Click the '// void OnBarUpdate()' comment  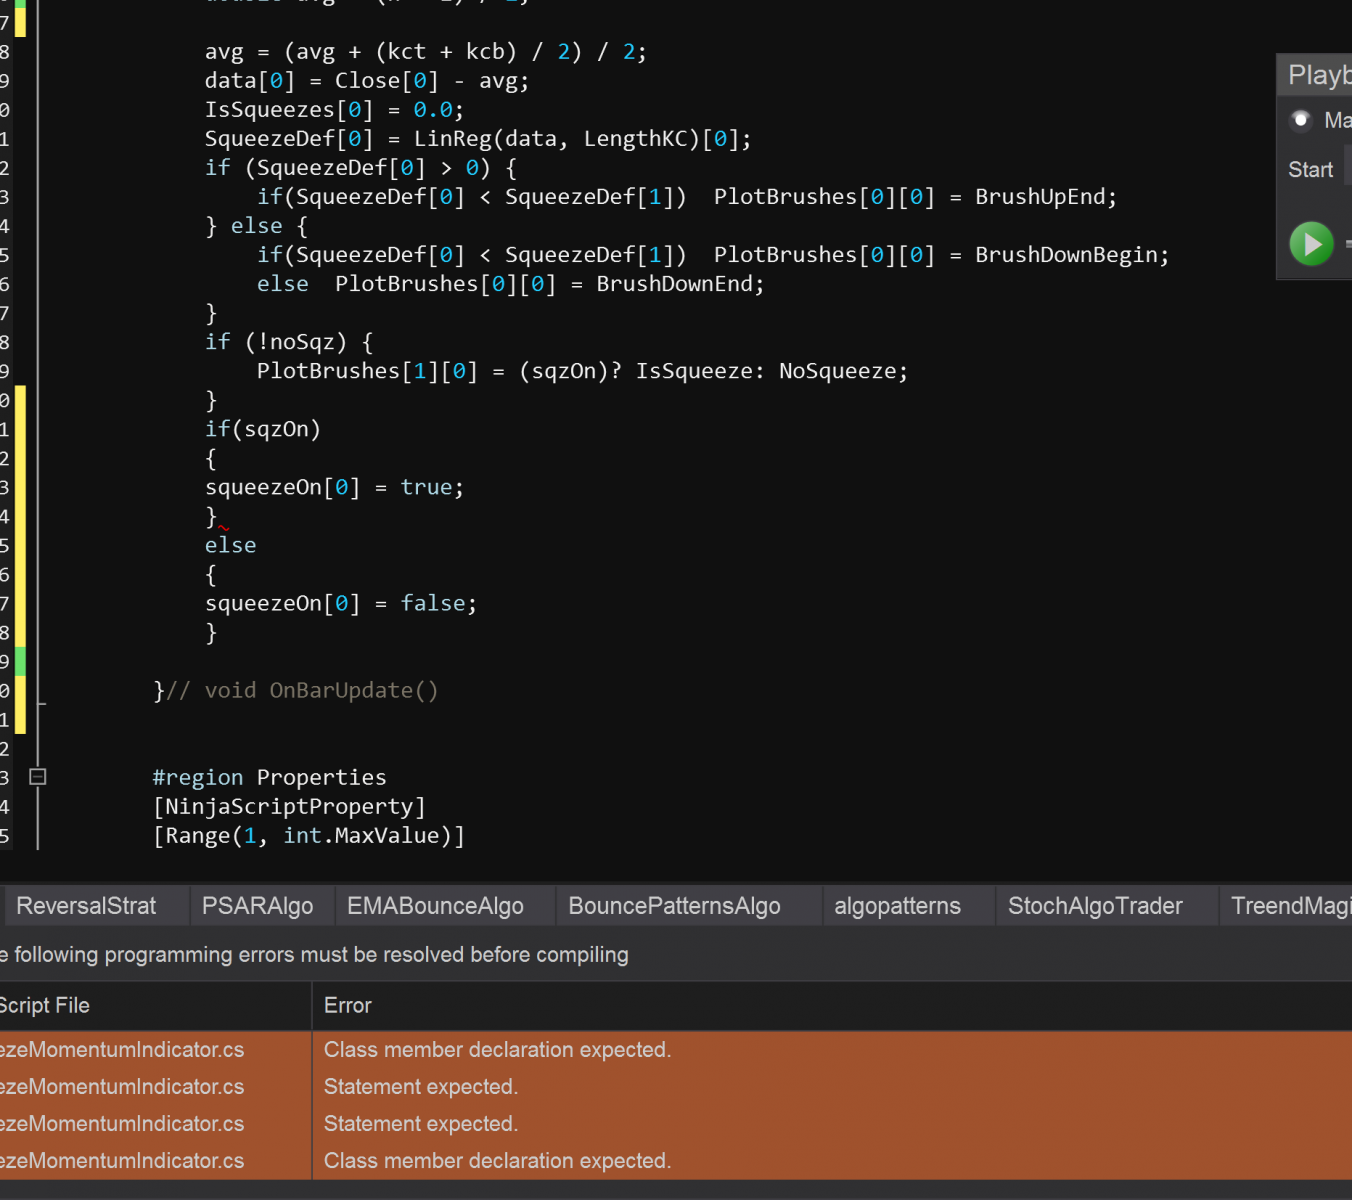[x=302, y=690]
